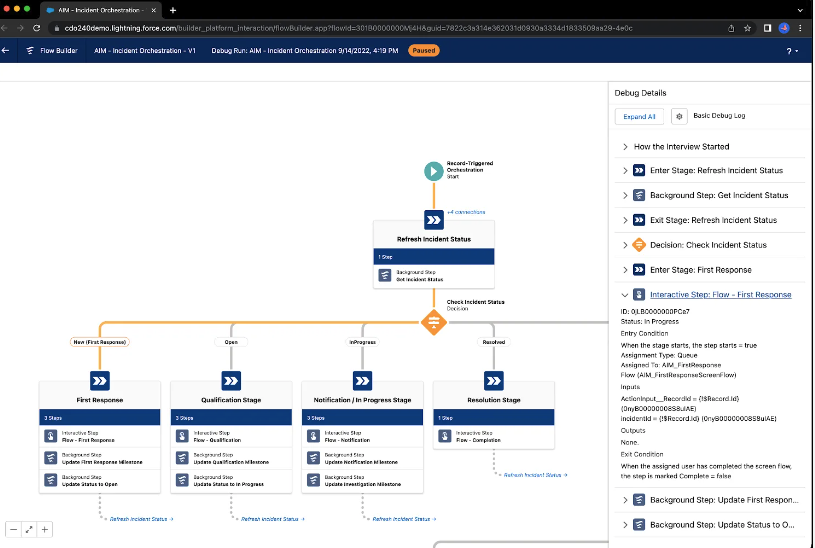The width and height of the screenshot is (815, 548).
Task: Open the Chrome profile avatar
Action: pos(784,28)
